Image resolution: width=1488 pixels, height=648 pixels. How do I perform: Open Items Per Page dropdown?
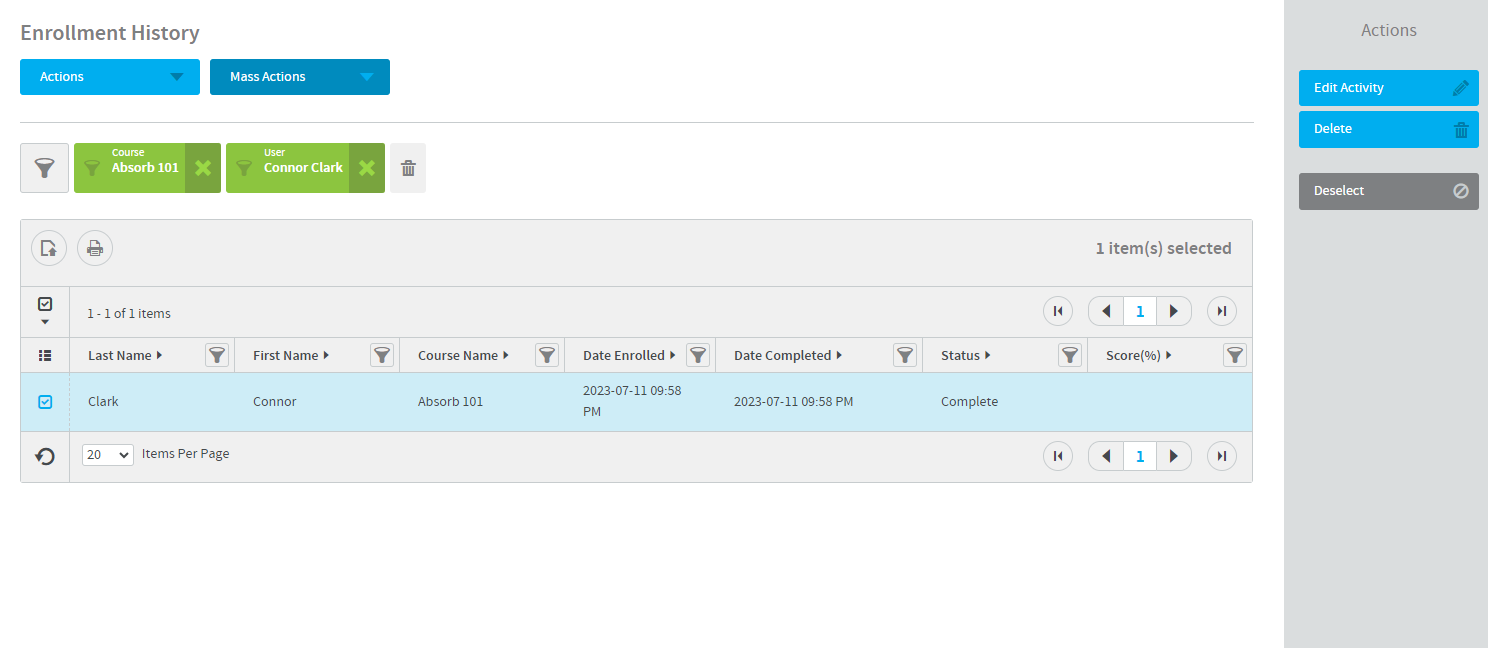pyautogui.click(x=108, y=454)
